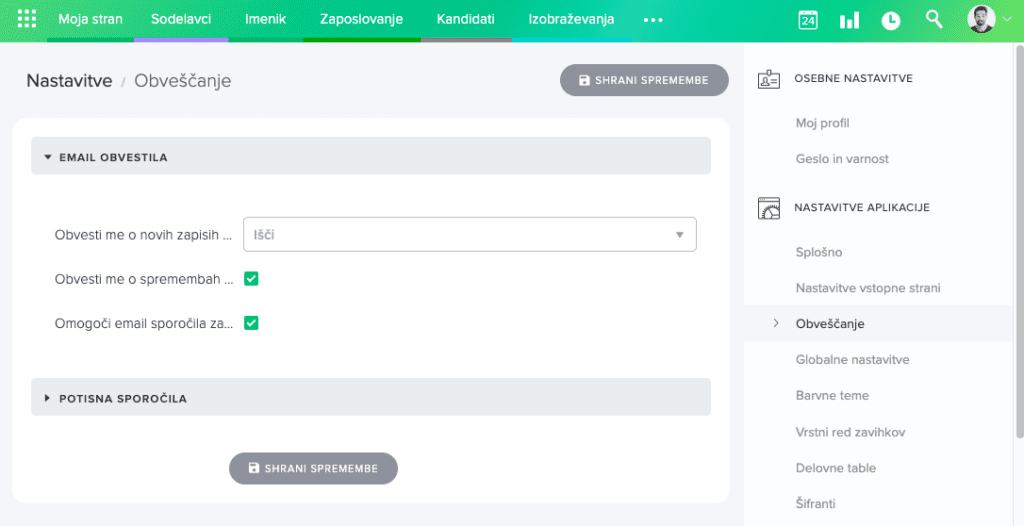Open Barvne teme settings link
Viewport: 1024px width, 526px height.
click(x=832, y=395)
